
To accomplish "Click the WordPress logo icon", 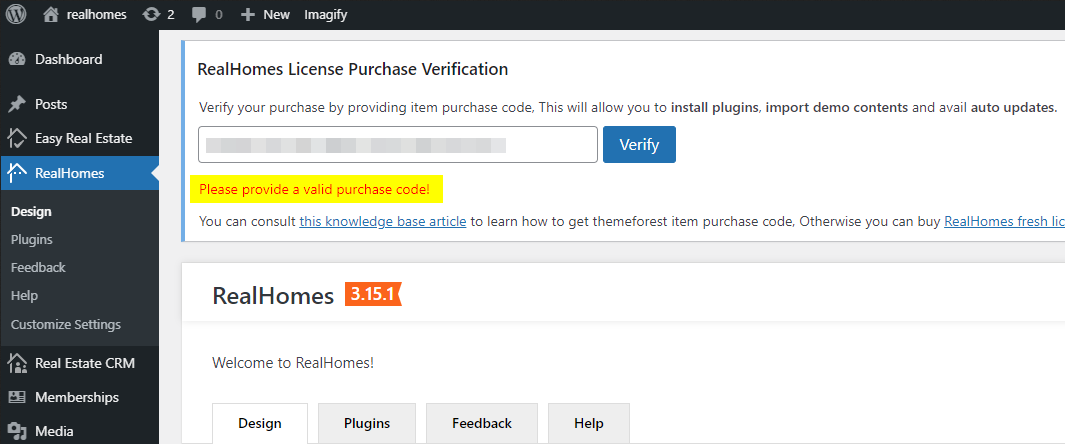I will (16, 14).
